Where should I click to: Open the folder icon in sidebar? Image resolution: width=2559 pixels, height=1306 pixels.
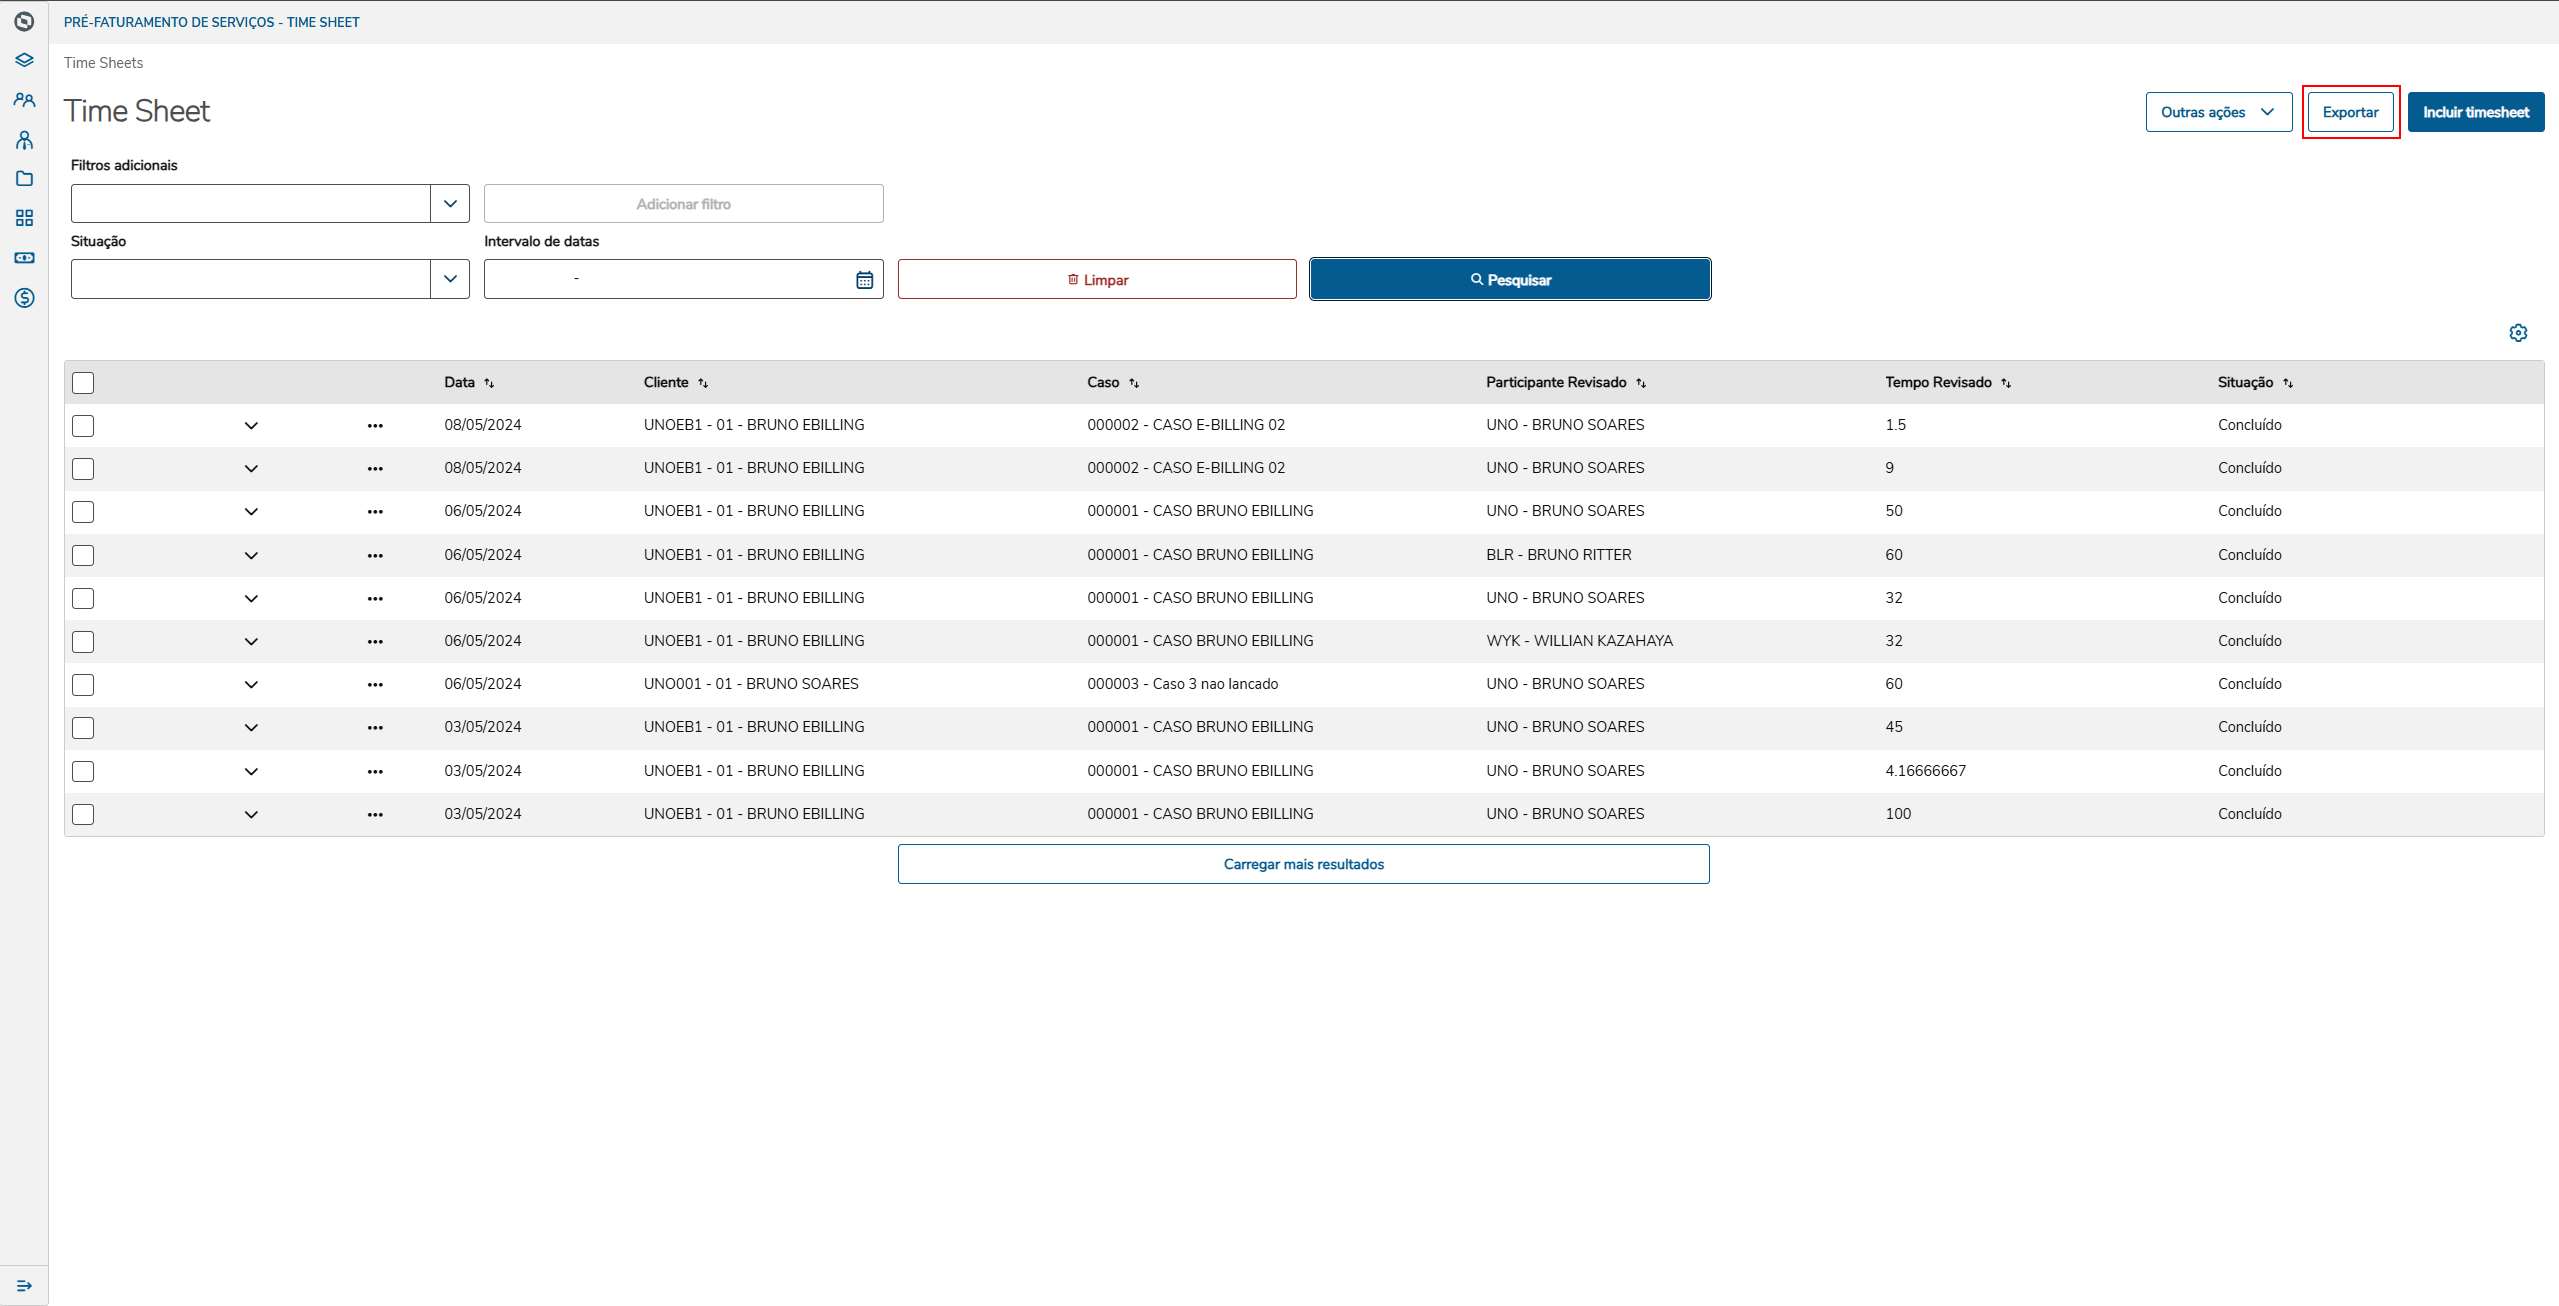click(x=24, y=179)
